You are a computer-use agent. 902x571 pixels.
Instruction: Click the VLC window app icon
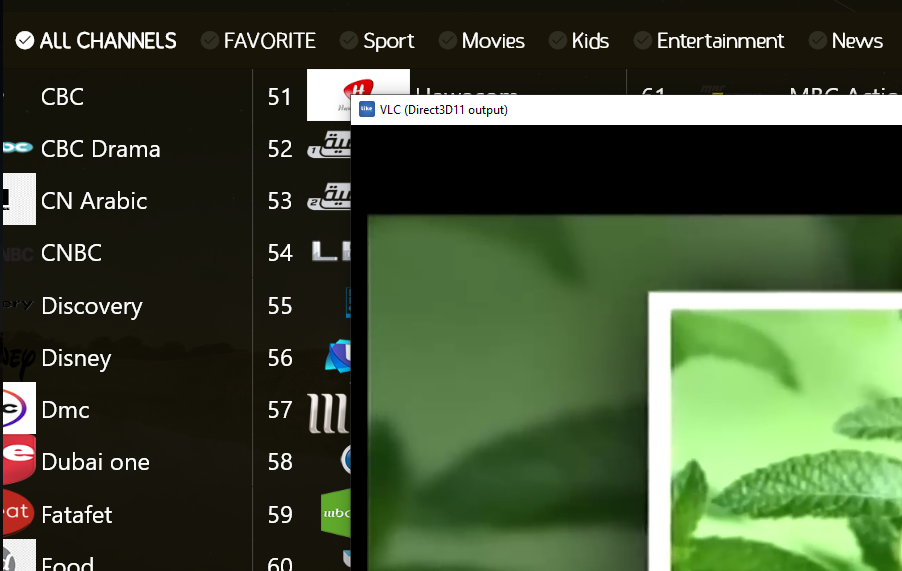366,109
